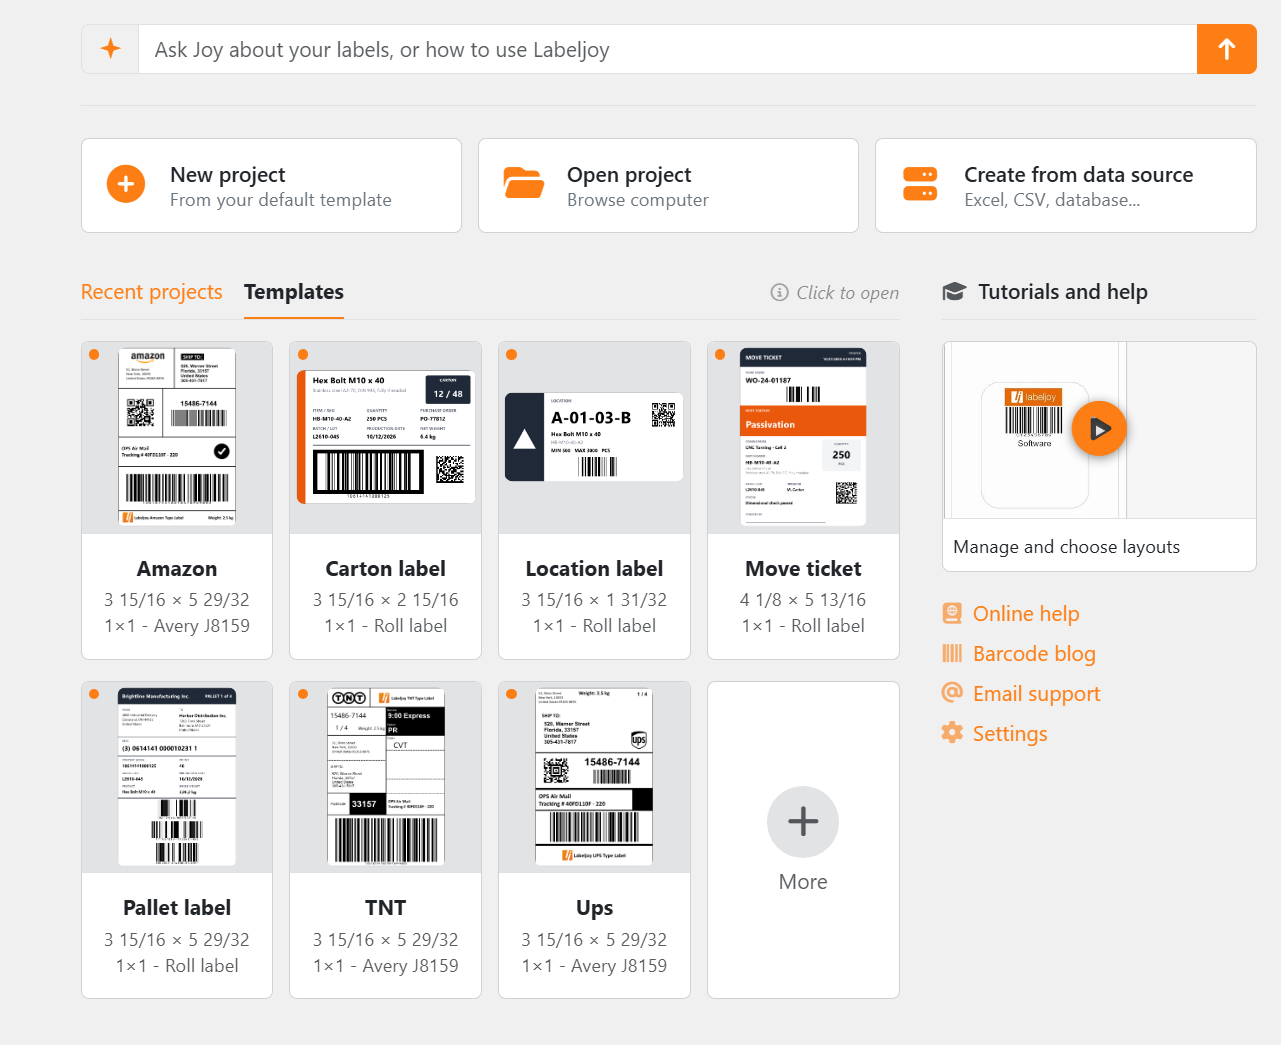This screenshot has height=1045, width=1281.
Task: Click the Create from data source database icon
Action: click(x=920, y=184)
